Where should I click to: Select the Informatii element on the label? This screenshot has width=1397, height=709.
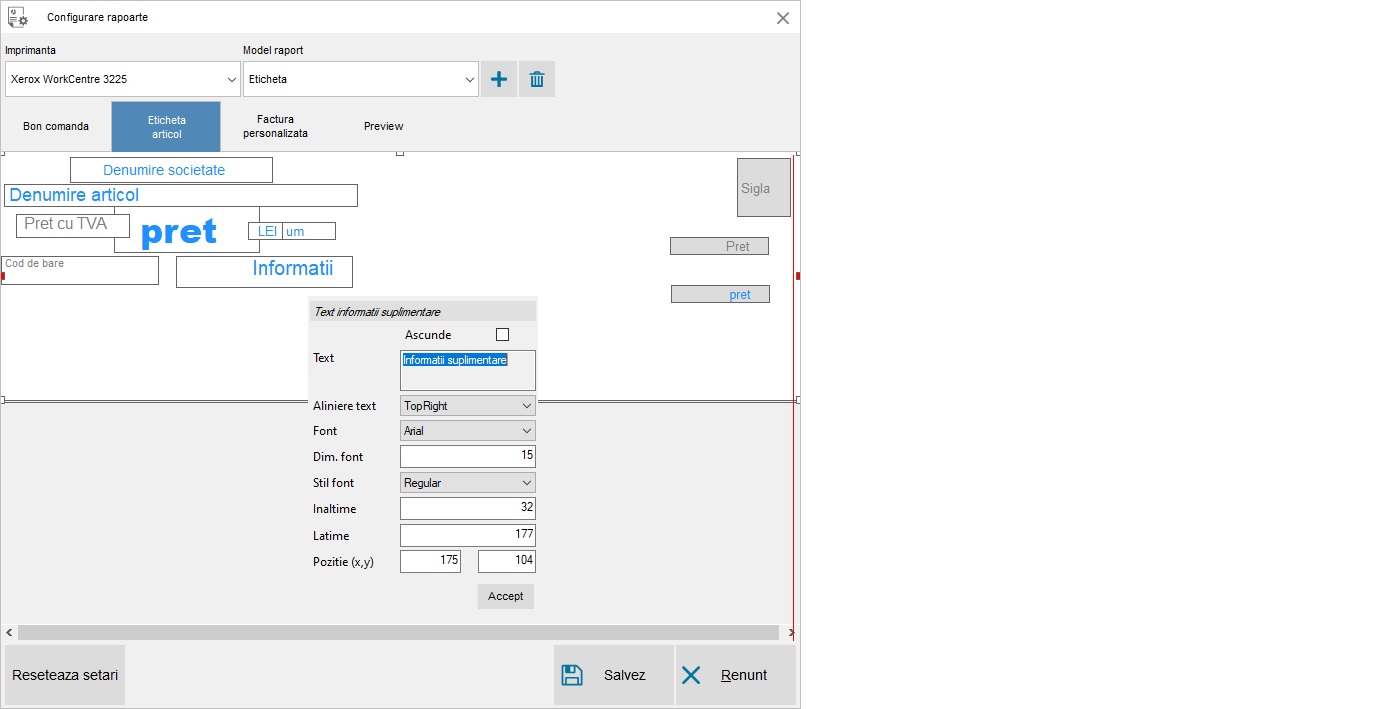tap(264, 272)
